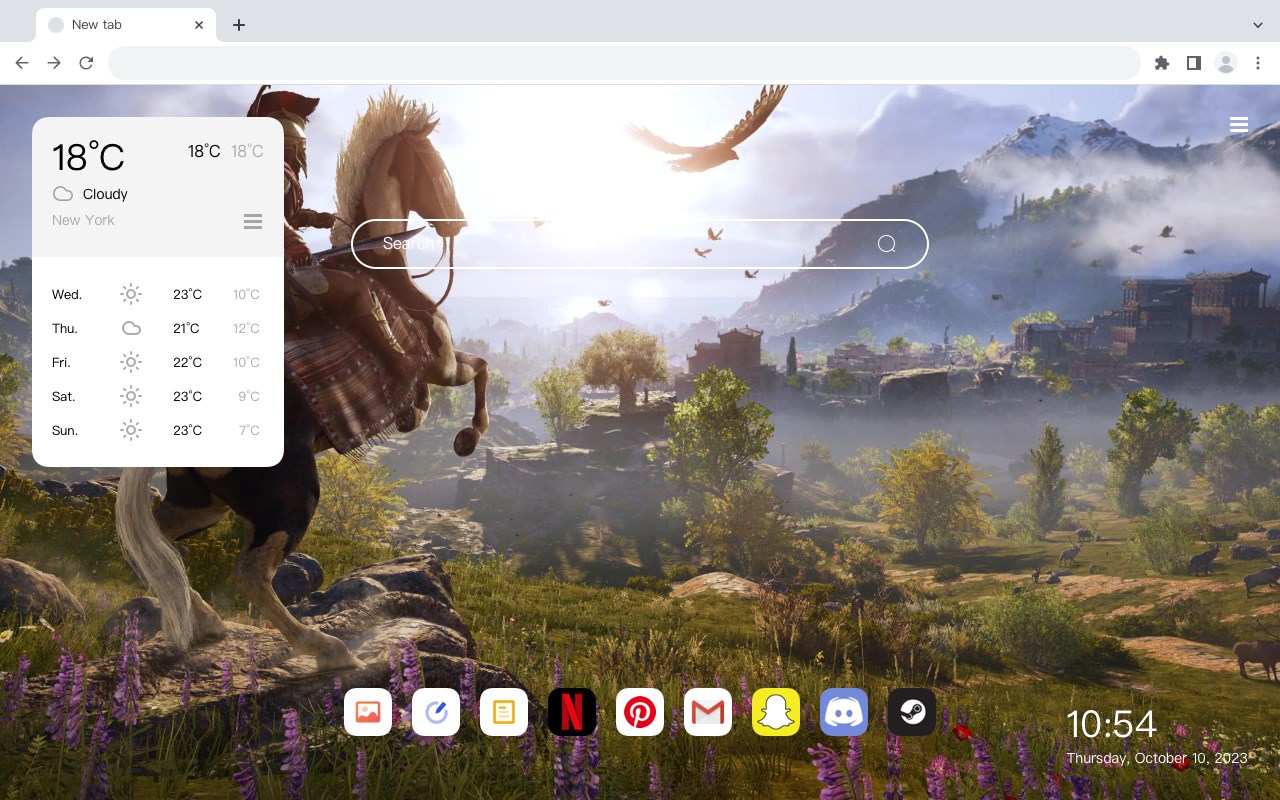Select the Sat. forecast row
1280x800 pixels.
coord(158,396)
